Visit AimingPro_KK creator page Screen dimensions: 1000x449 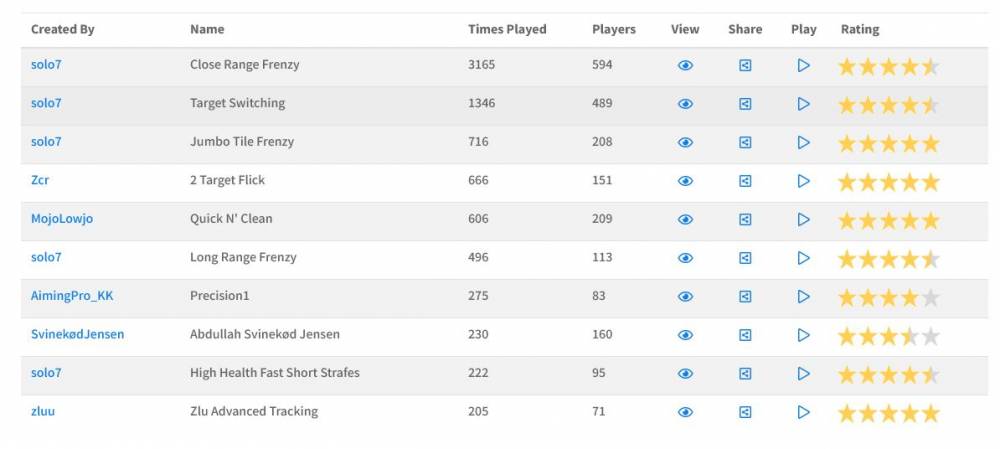pos(72,296)
